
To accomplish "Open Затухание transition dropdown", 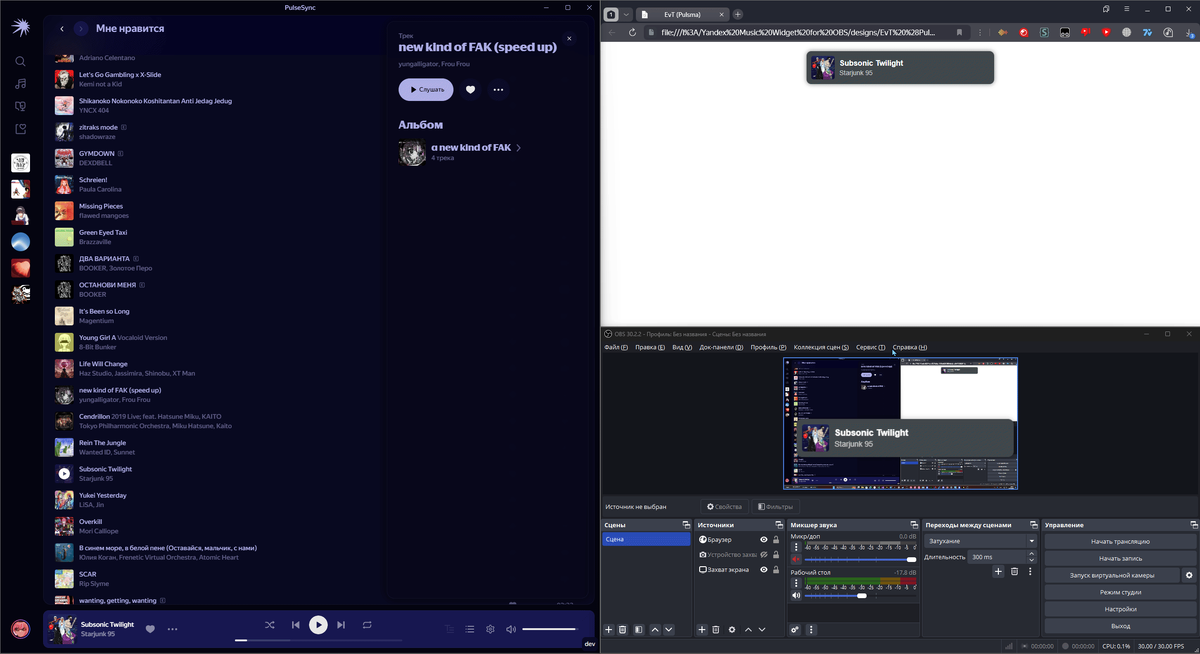I will click(981, 541).
